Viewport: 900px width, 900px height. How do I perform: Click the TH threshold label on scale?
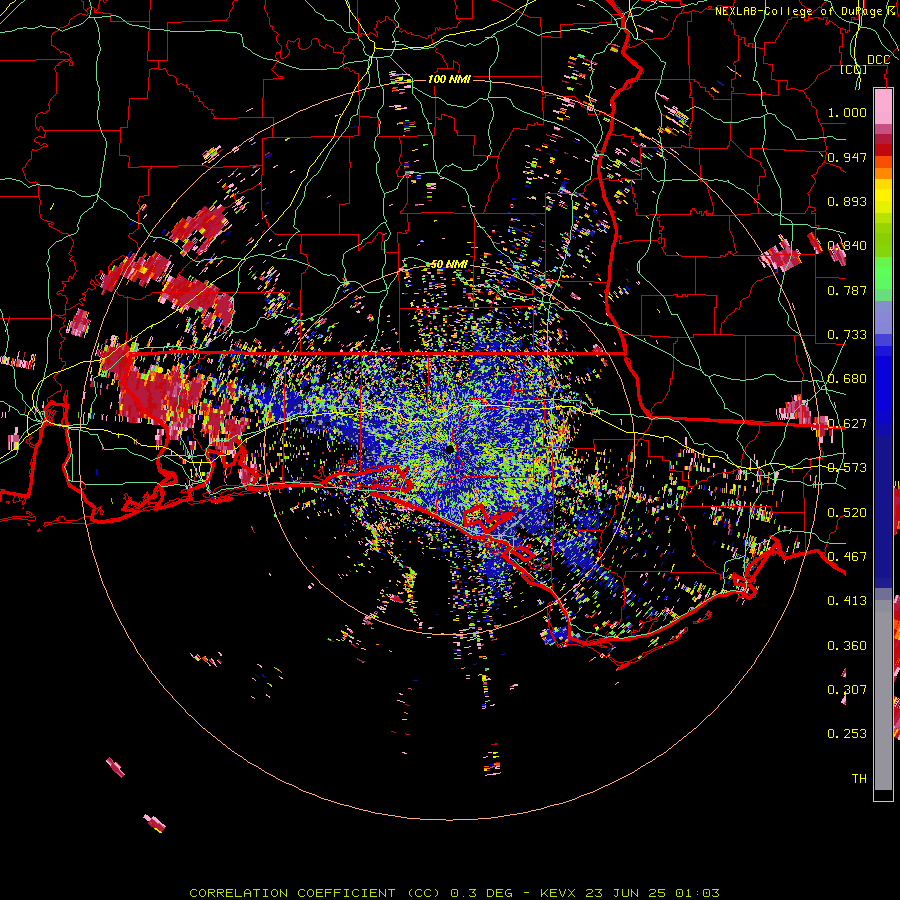click(x=859, y=778)
